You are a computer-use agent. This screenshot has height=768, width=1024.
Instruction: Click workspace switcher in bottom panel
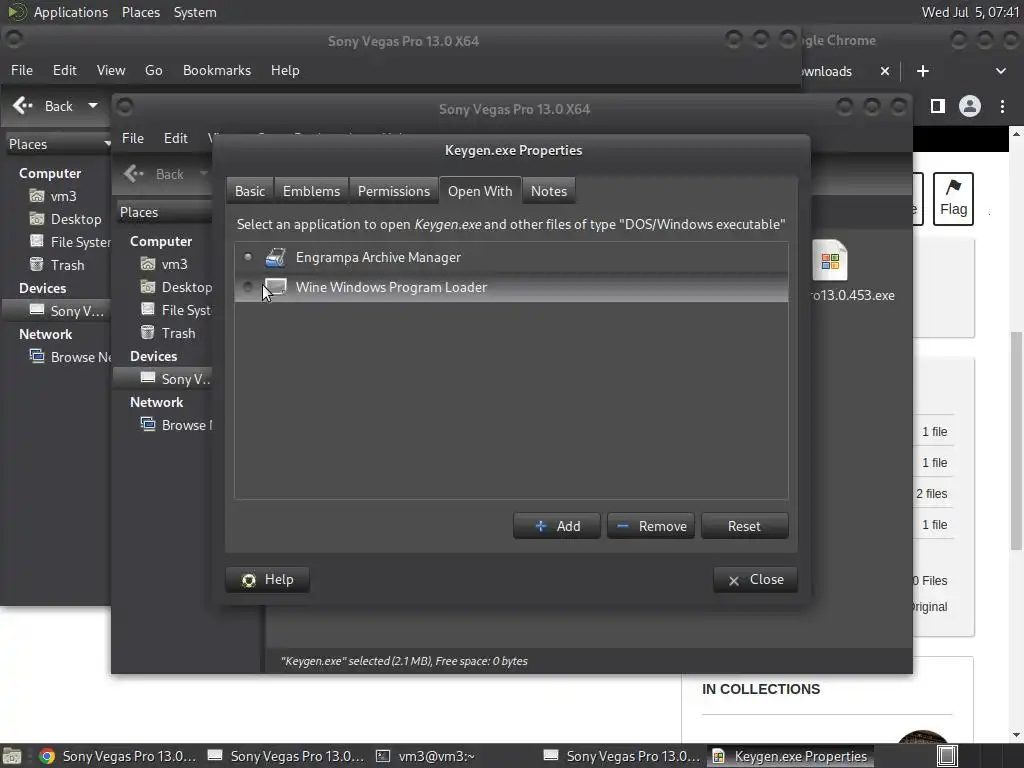(x=947, y=756)
